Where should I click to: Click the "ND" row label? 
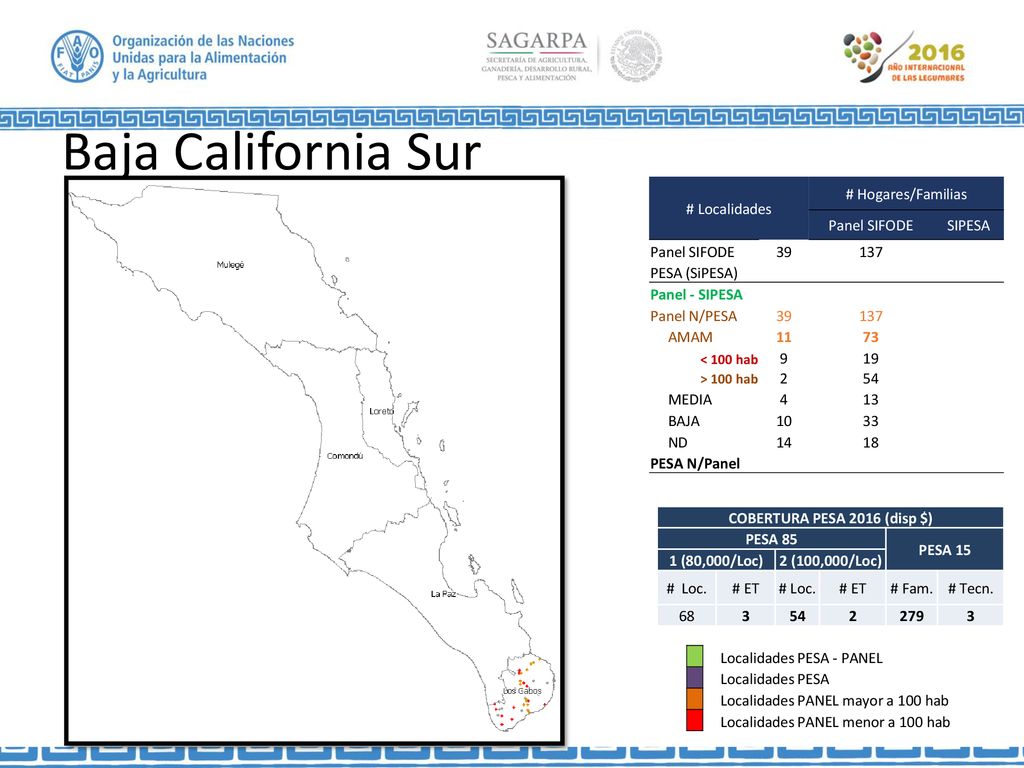pyautogui.click(x=677, y=443)
